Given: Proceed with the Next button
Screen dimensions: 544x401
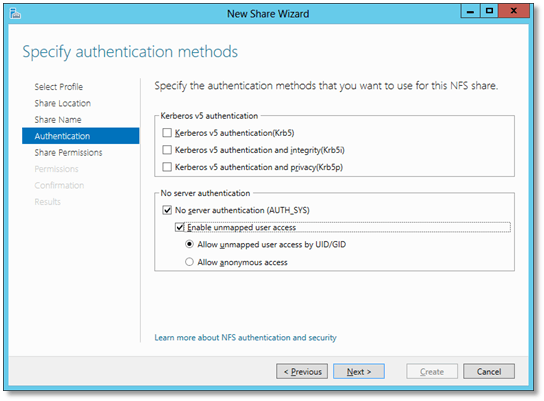Looking at the screenshot, I should point(359,372).
